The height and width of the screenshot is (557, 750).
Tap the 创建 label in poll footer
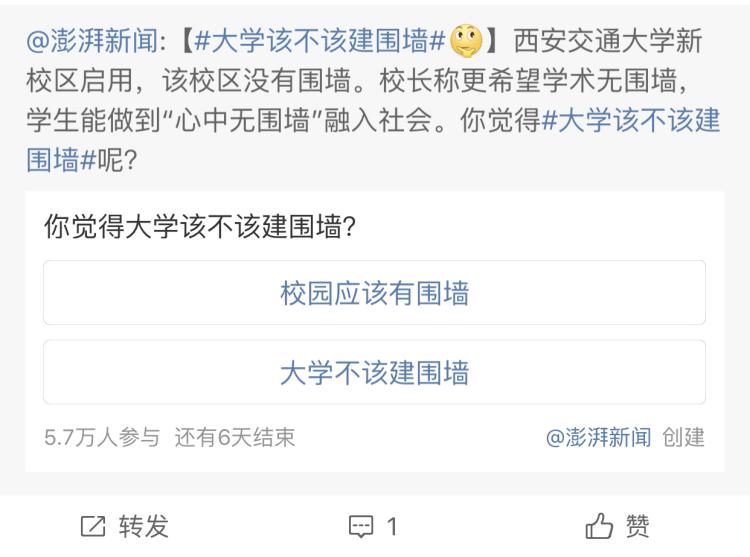[x=684, y=437]
